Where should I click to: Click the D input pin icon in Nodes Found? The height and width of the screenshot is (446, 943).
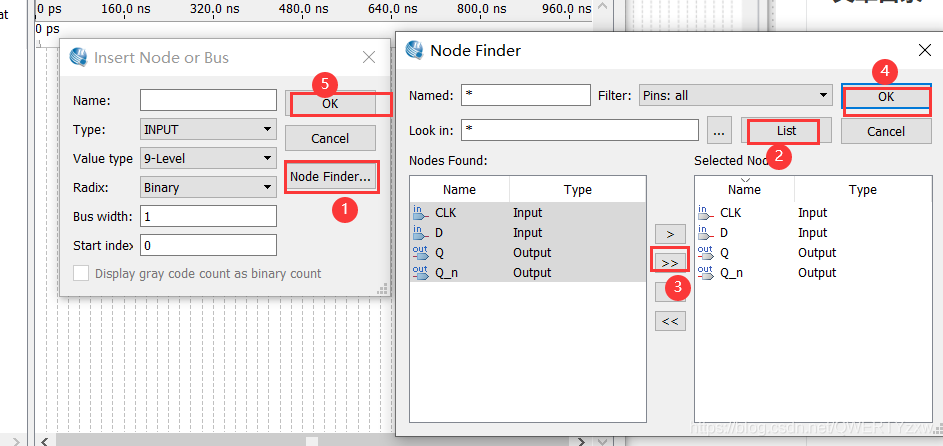[x=420, y=232]
